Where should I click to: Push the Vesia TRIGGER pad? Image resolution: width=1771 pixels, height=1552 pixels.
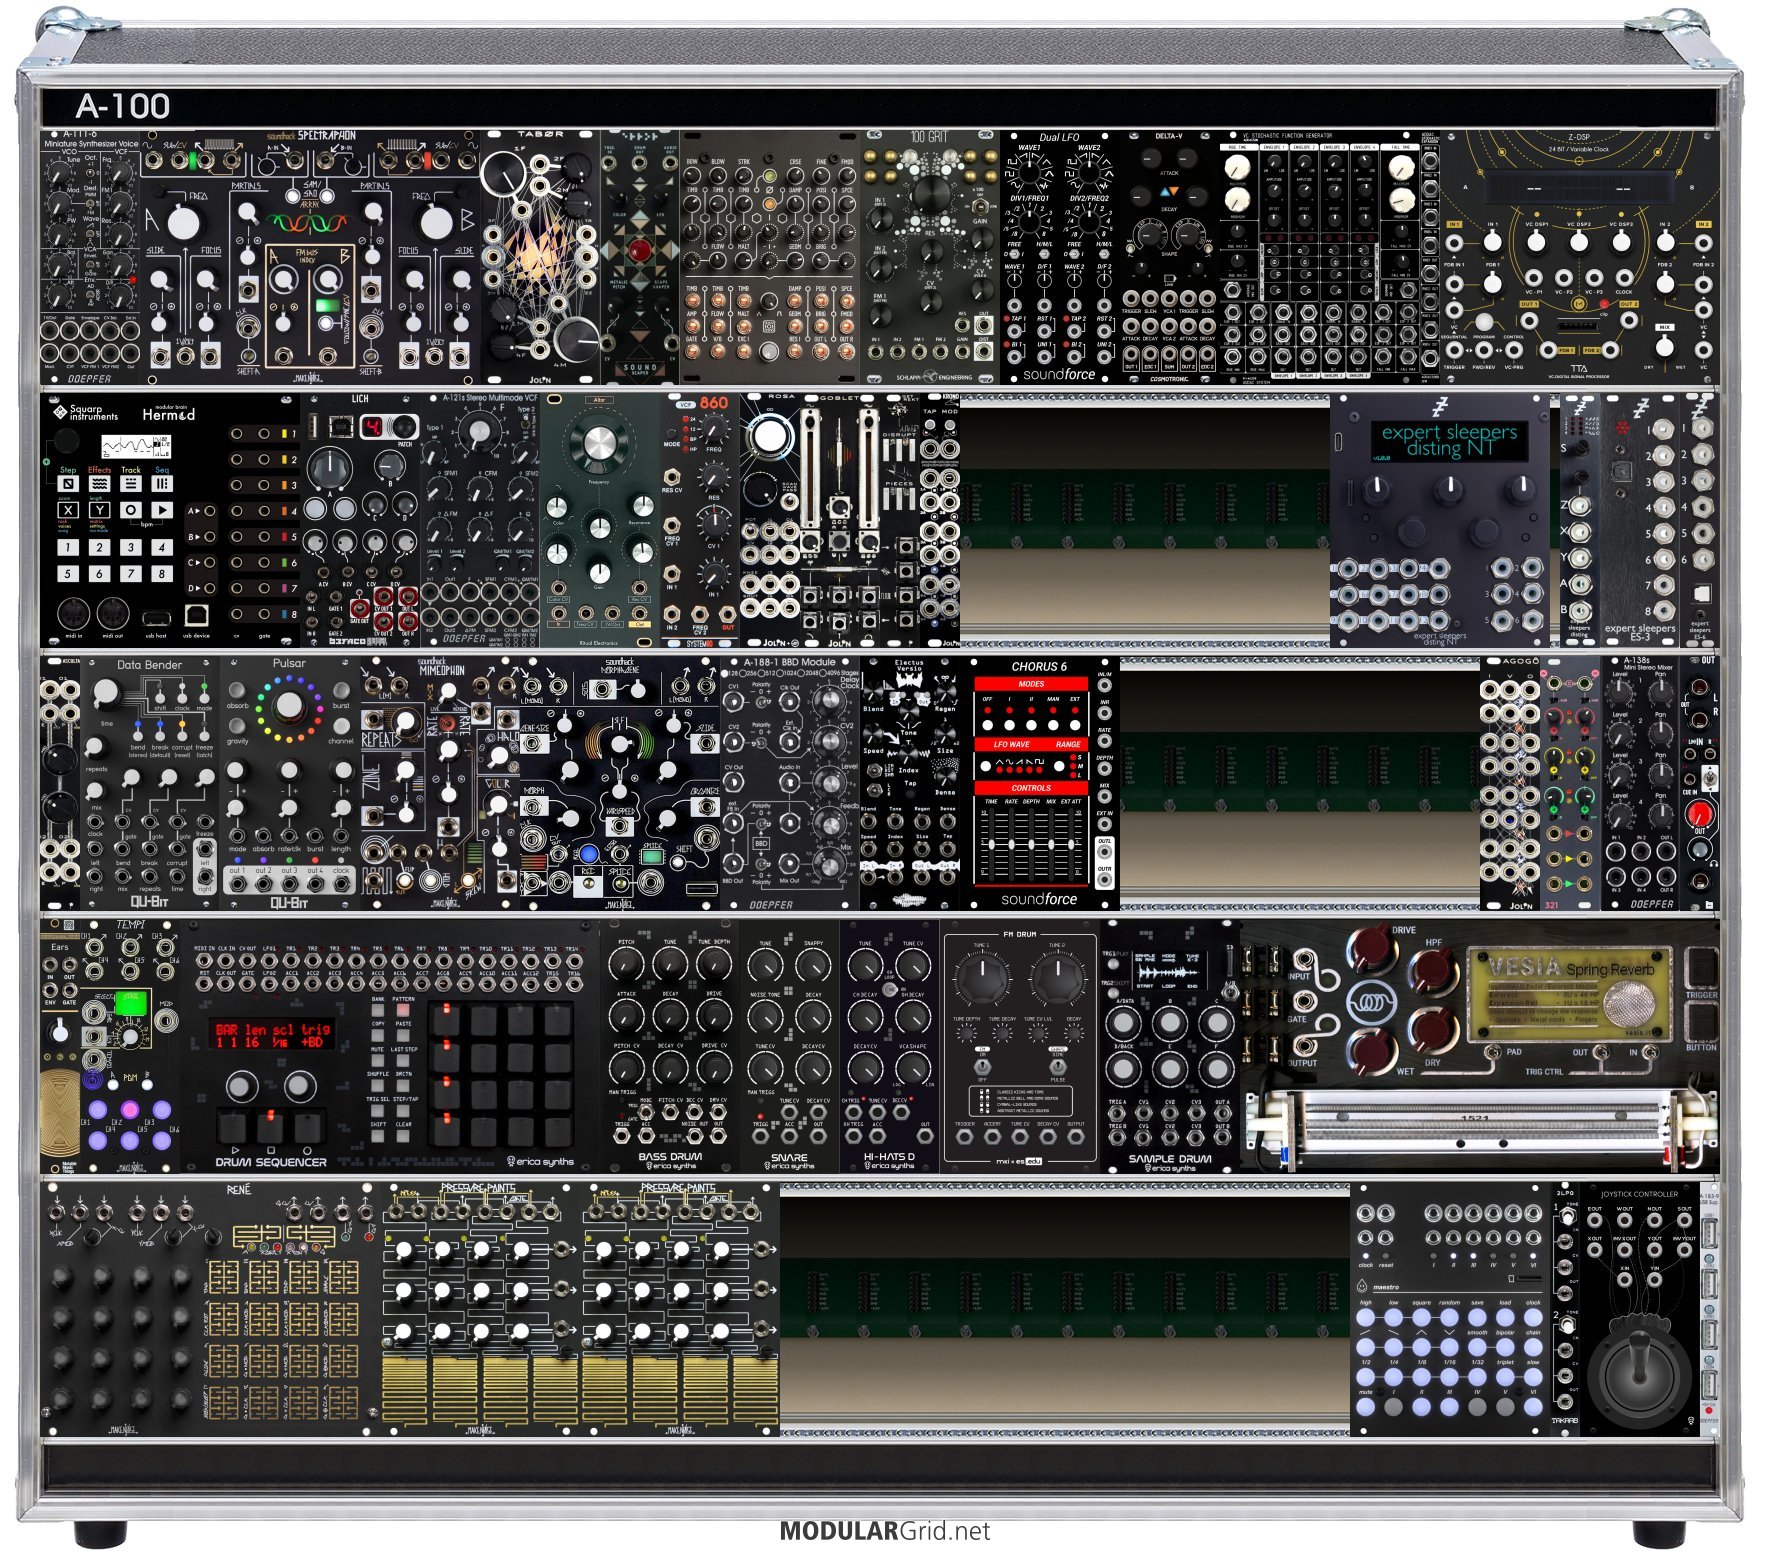(x=1701, y=967)
